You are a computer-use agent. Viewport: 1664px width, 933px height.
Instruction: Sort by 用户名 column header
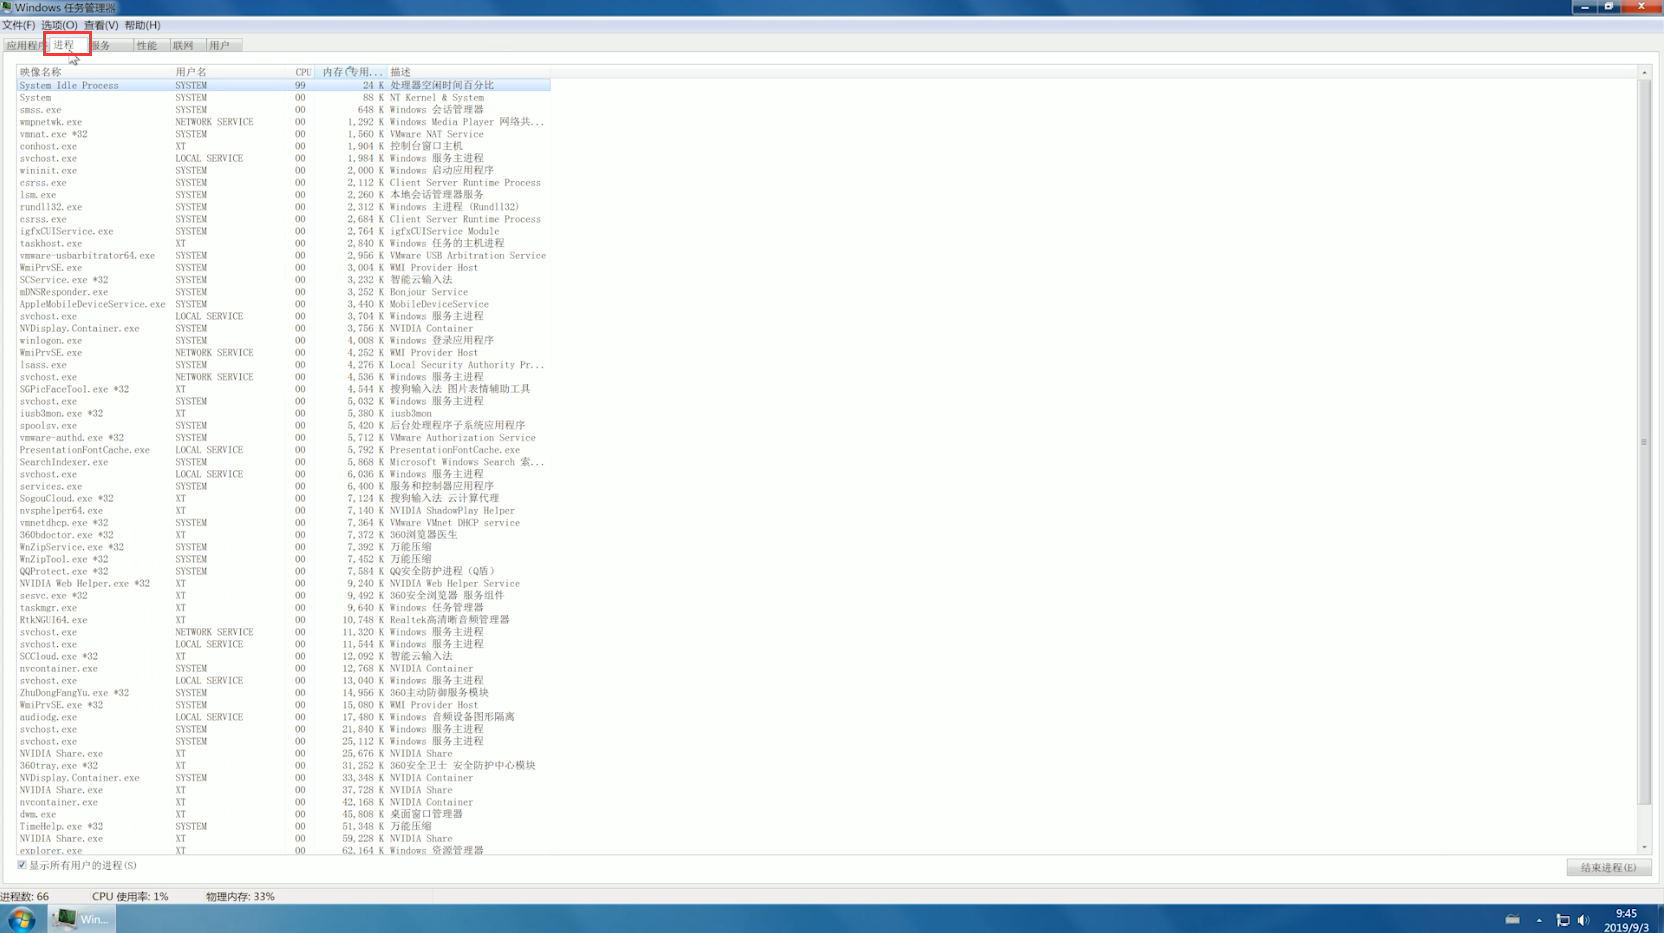[231, 72]
